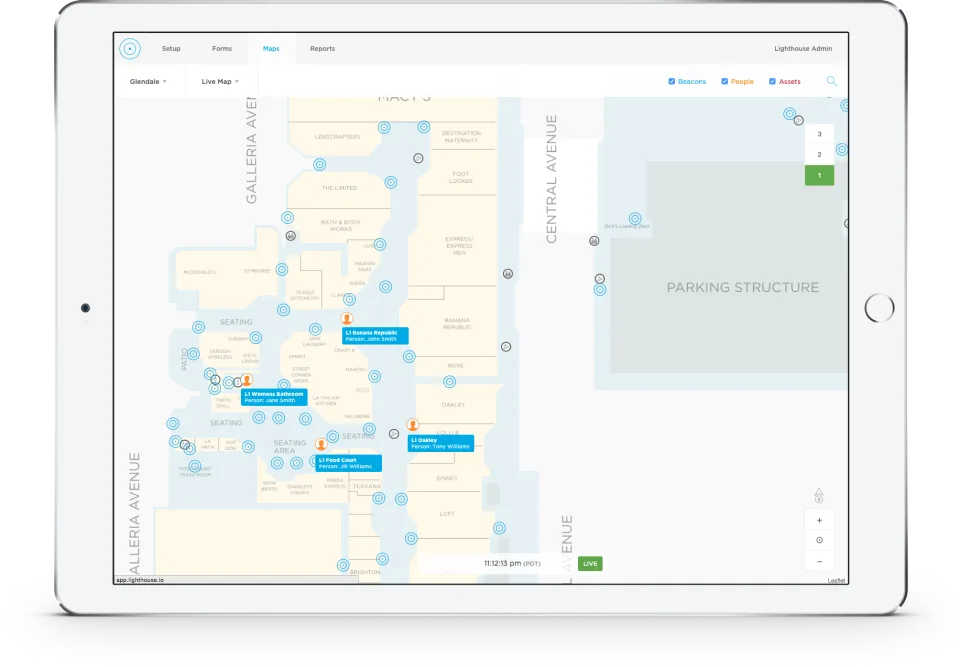Switch to the Maps tab
This screenshot has width=960, height=667.
(271, 48)
